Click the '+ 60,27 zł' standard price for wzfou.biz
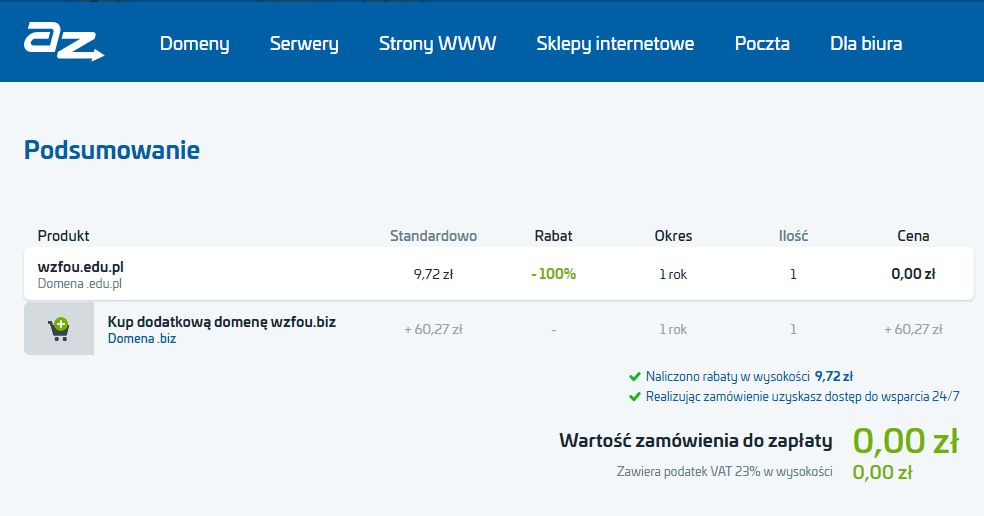 pos(433,330)
